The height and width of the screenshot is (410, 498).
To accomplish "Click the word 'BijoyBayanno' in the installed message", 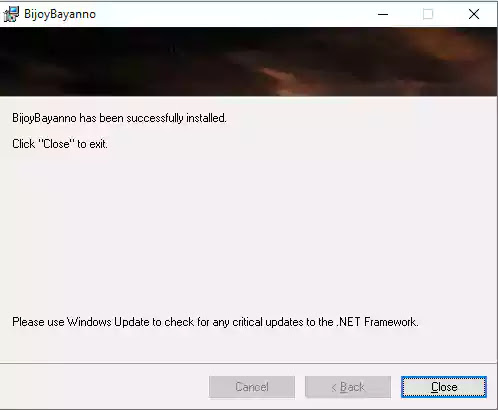I will [x=44, y=118].
